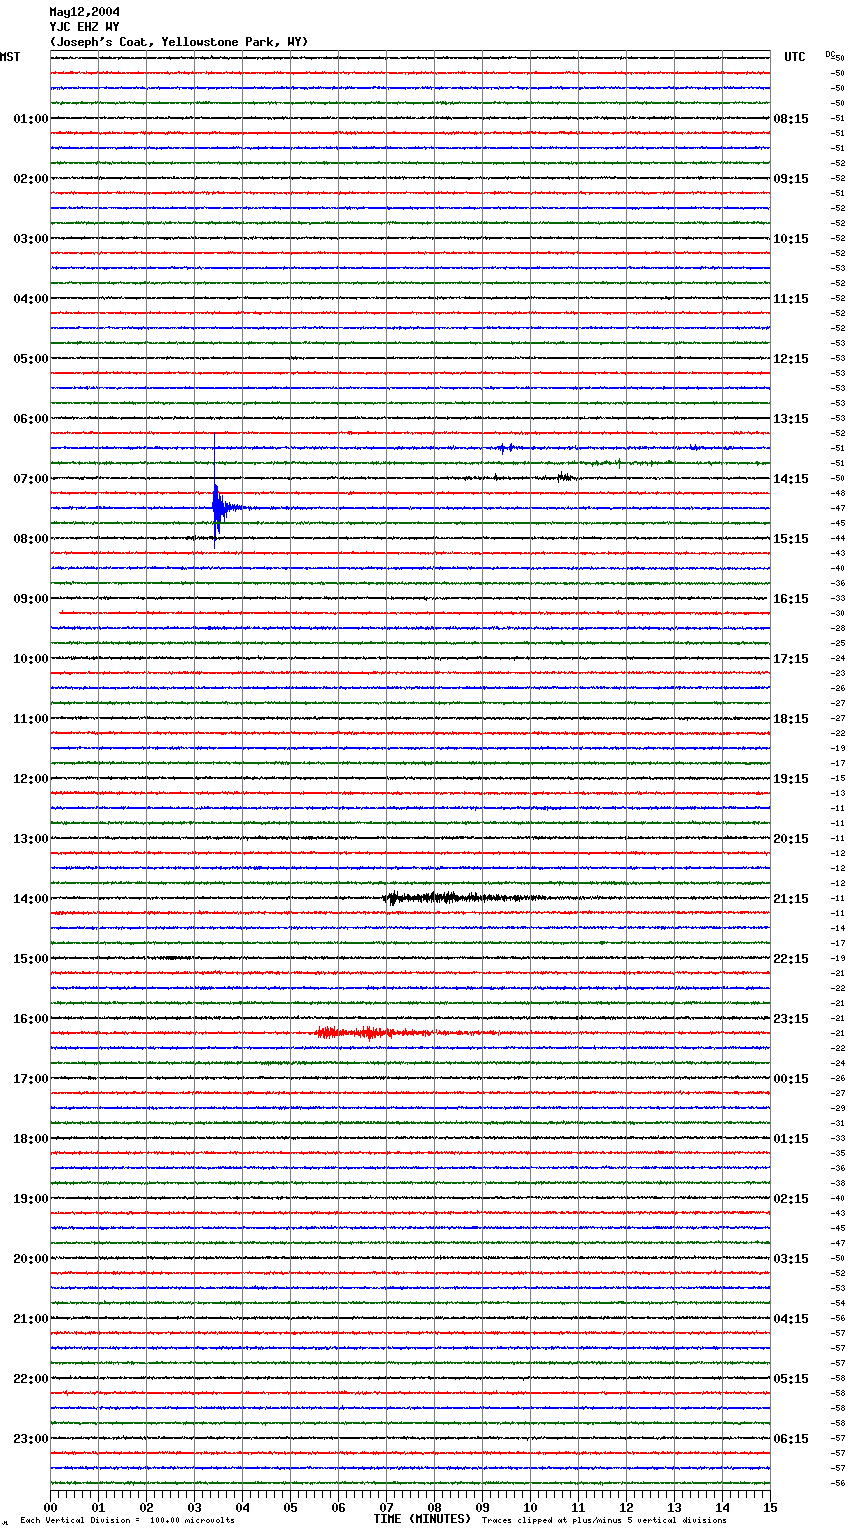The width and height of the screenshot is (850, 1534).
Task: Select the 07:00 MST time label
Action: [x=30, y=479]
